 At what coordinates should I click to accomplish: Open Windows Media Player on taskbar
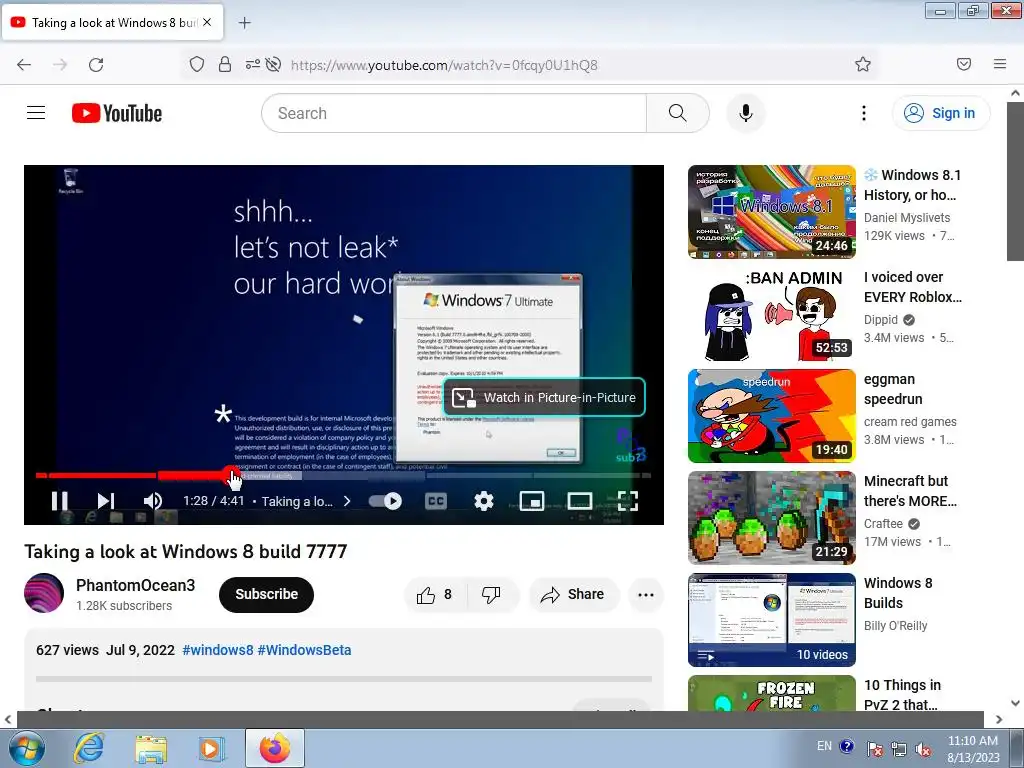[212, 749]
